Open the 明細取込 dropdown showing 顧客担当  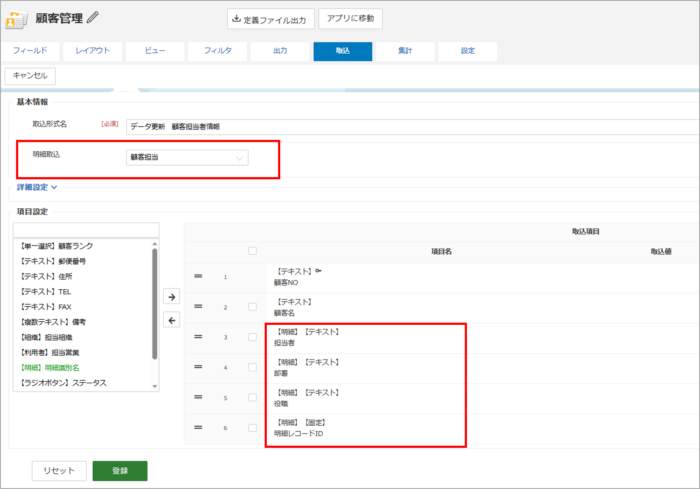click(x=187, y=158)
